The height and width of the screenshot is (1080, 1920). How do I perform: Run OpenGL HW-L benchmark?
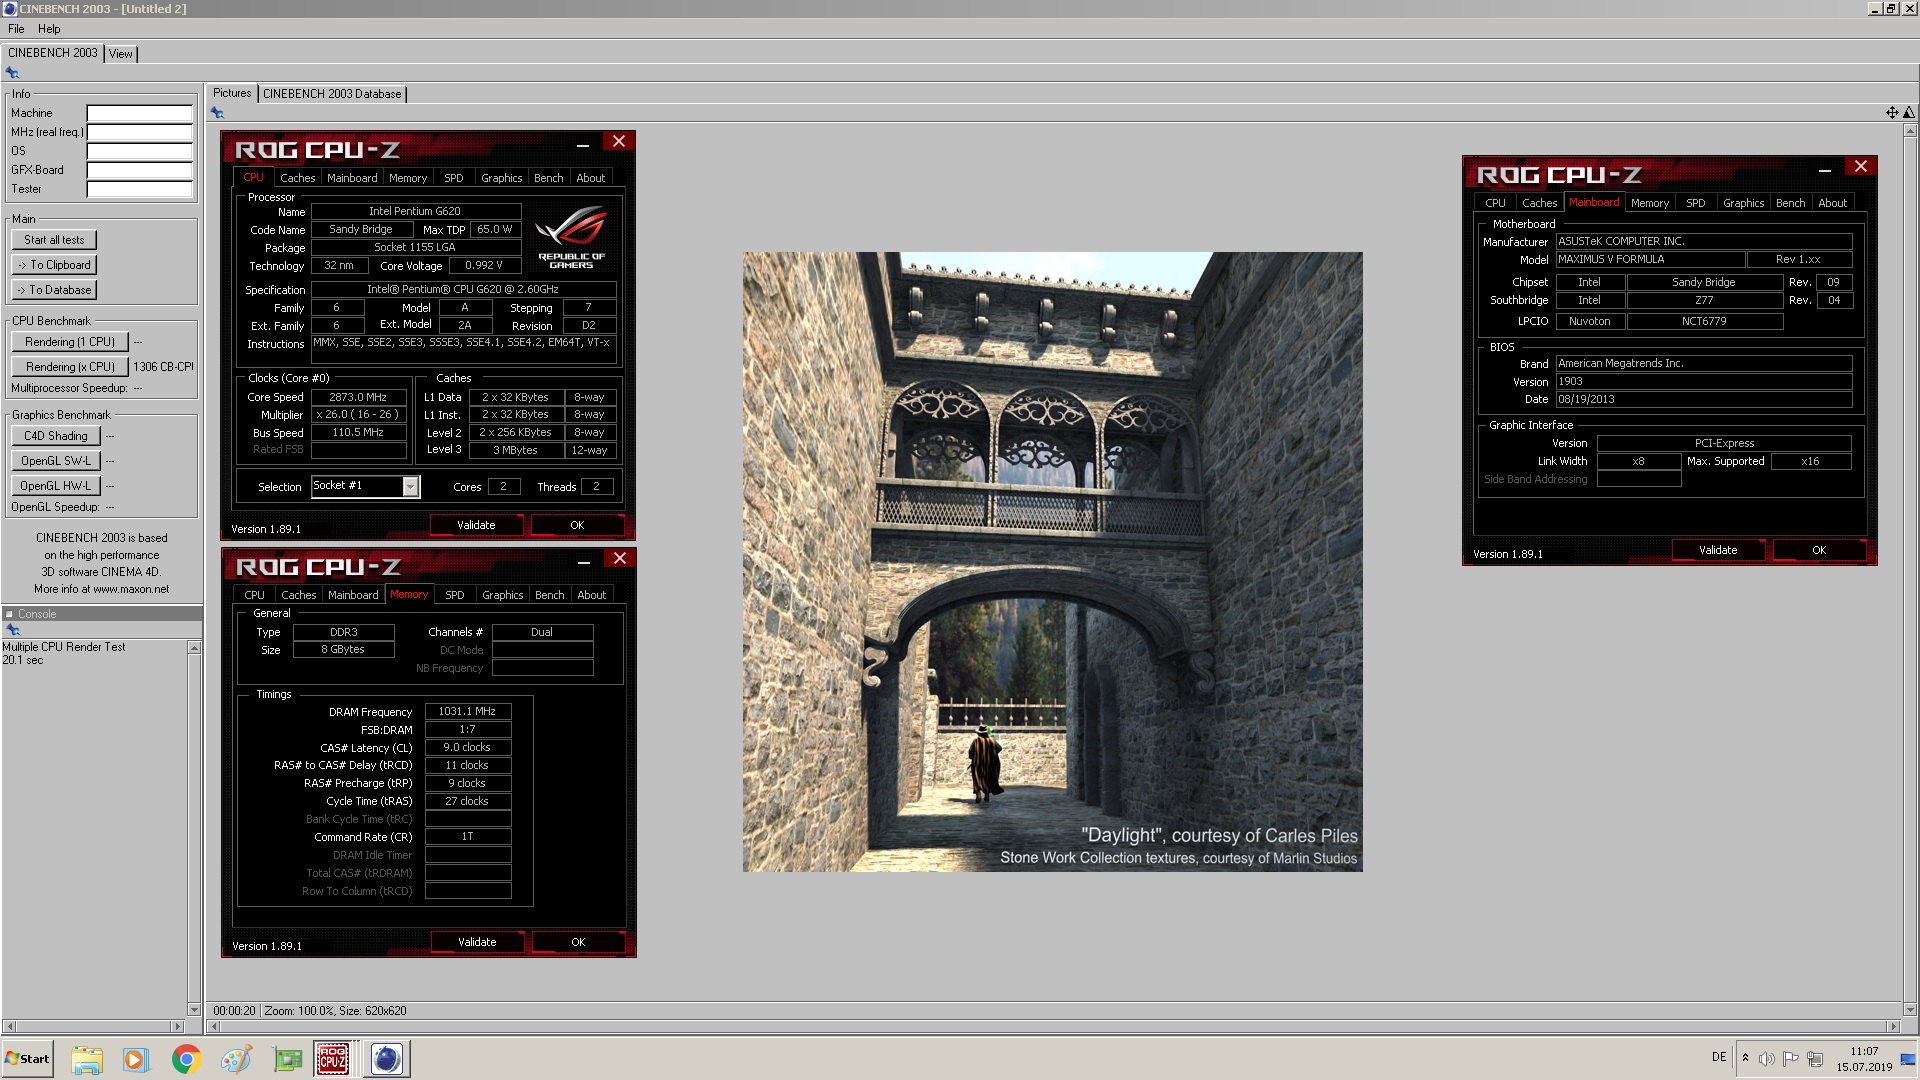point(56,486)
